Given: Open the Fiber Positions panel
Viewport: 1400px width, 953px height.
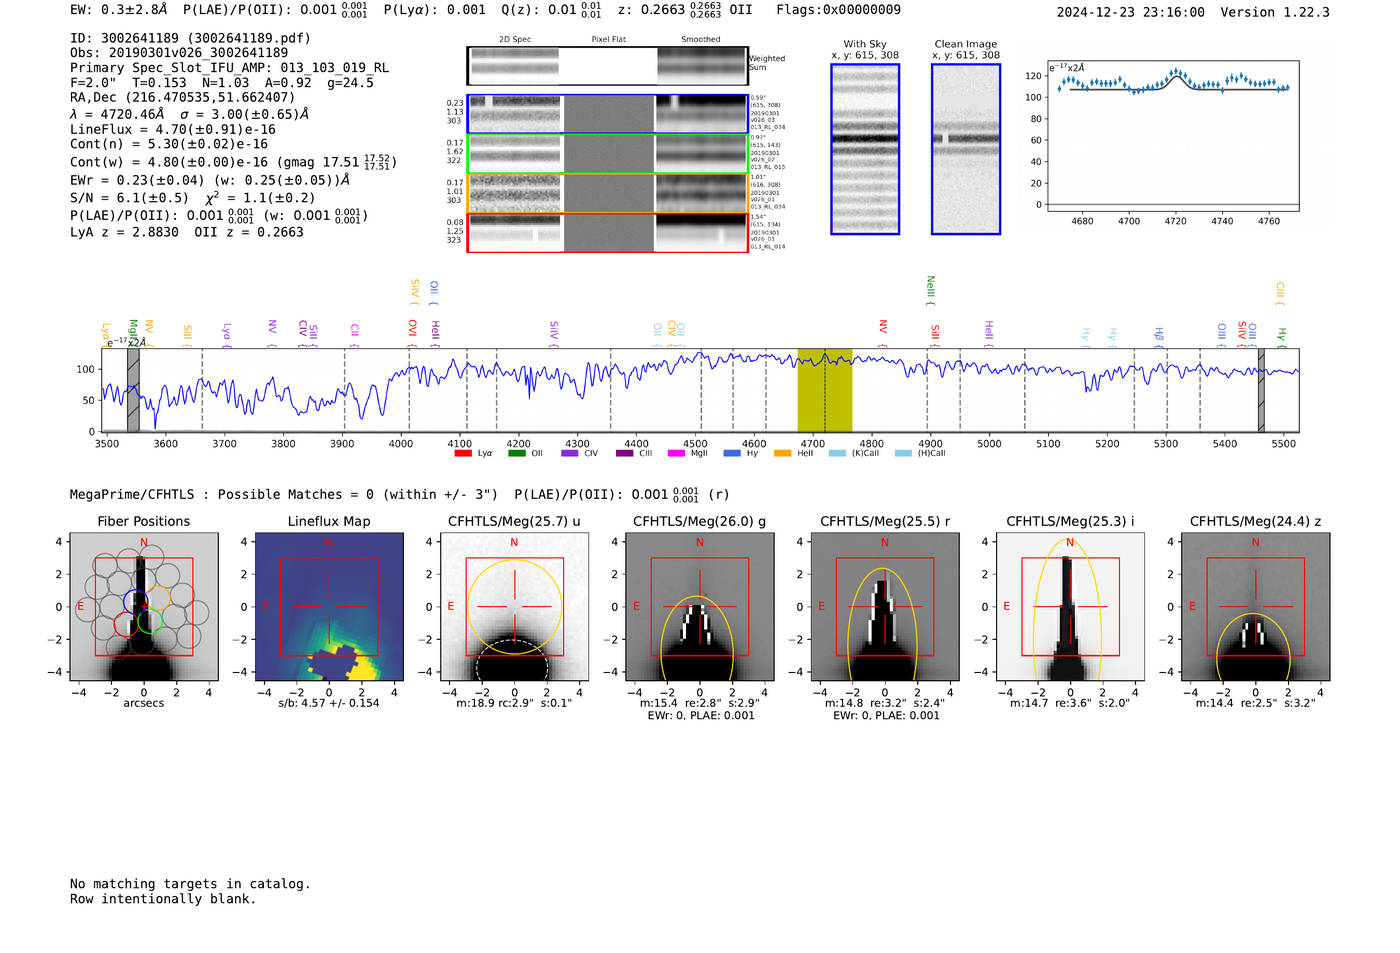Looking at the screenshot, I should (x=144, y=606).
